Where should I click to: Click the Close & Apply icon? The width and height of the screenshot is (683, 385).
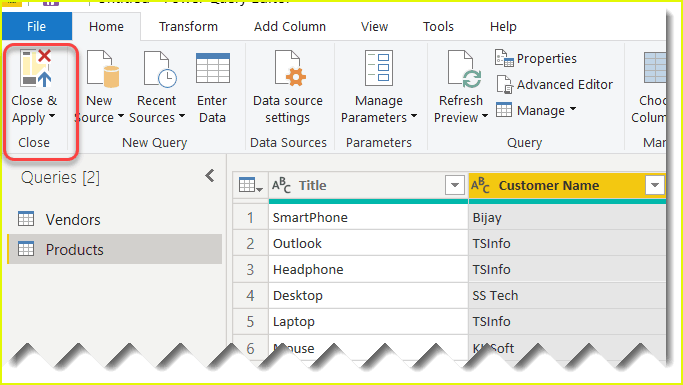click(x=36, y=68)
